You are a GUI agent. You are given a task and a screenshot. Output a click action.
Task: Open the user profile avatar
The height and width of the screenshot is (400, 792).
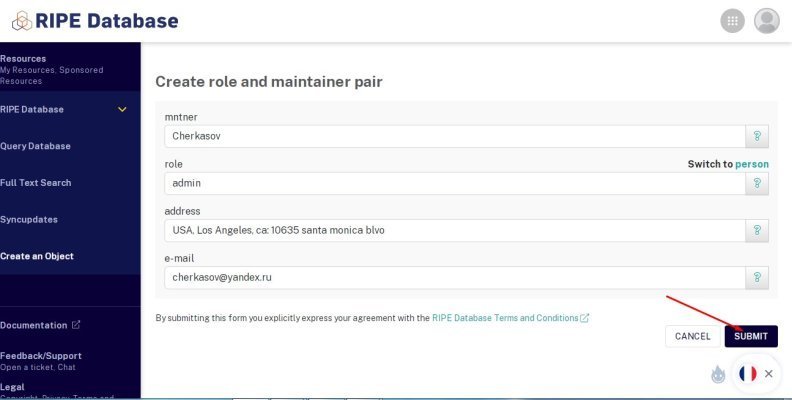[767, 21]
